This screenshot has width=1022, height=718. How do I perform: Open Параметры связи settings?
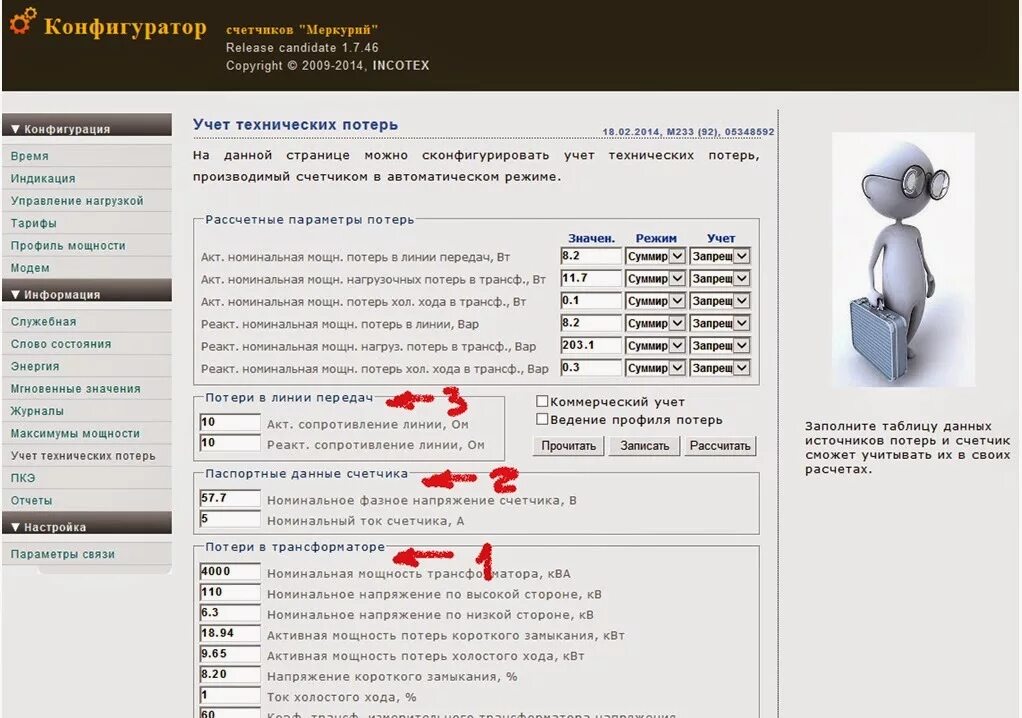[87, 554]
